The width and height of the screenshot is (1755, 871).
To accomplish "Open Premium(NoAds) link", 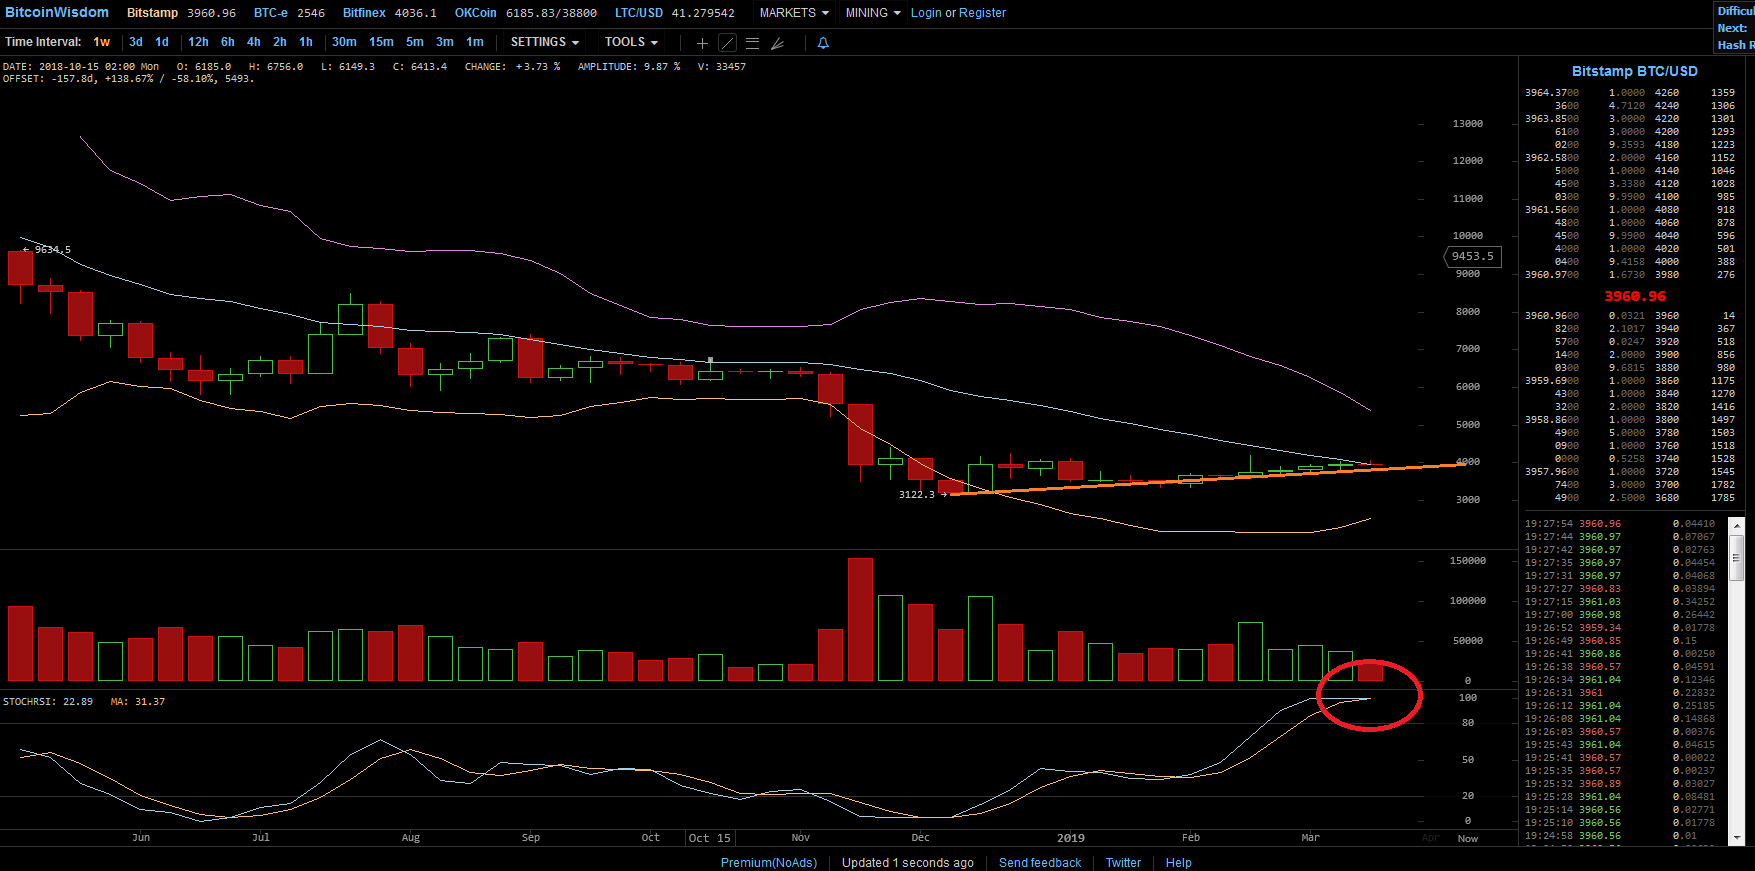I will pos(769,862).
